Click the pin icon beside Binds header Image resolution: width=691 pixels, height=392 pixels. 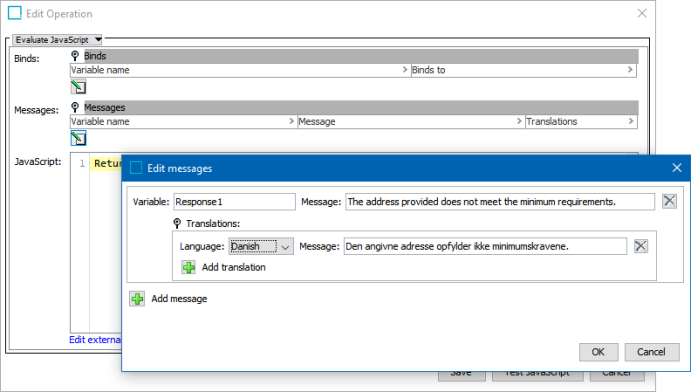[x=75, y=55]
